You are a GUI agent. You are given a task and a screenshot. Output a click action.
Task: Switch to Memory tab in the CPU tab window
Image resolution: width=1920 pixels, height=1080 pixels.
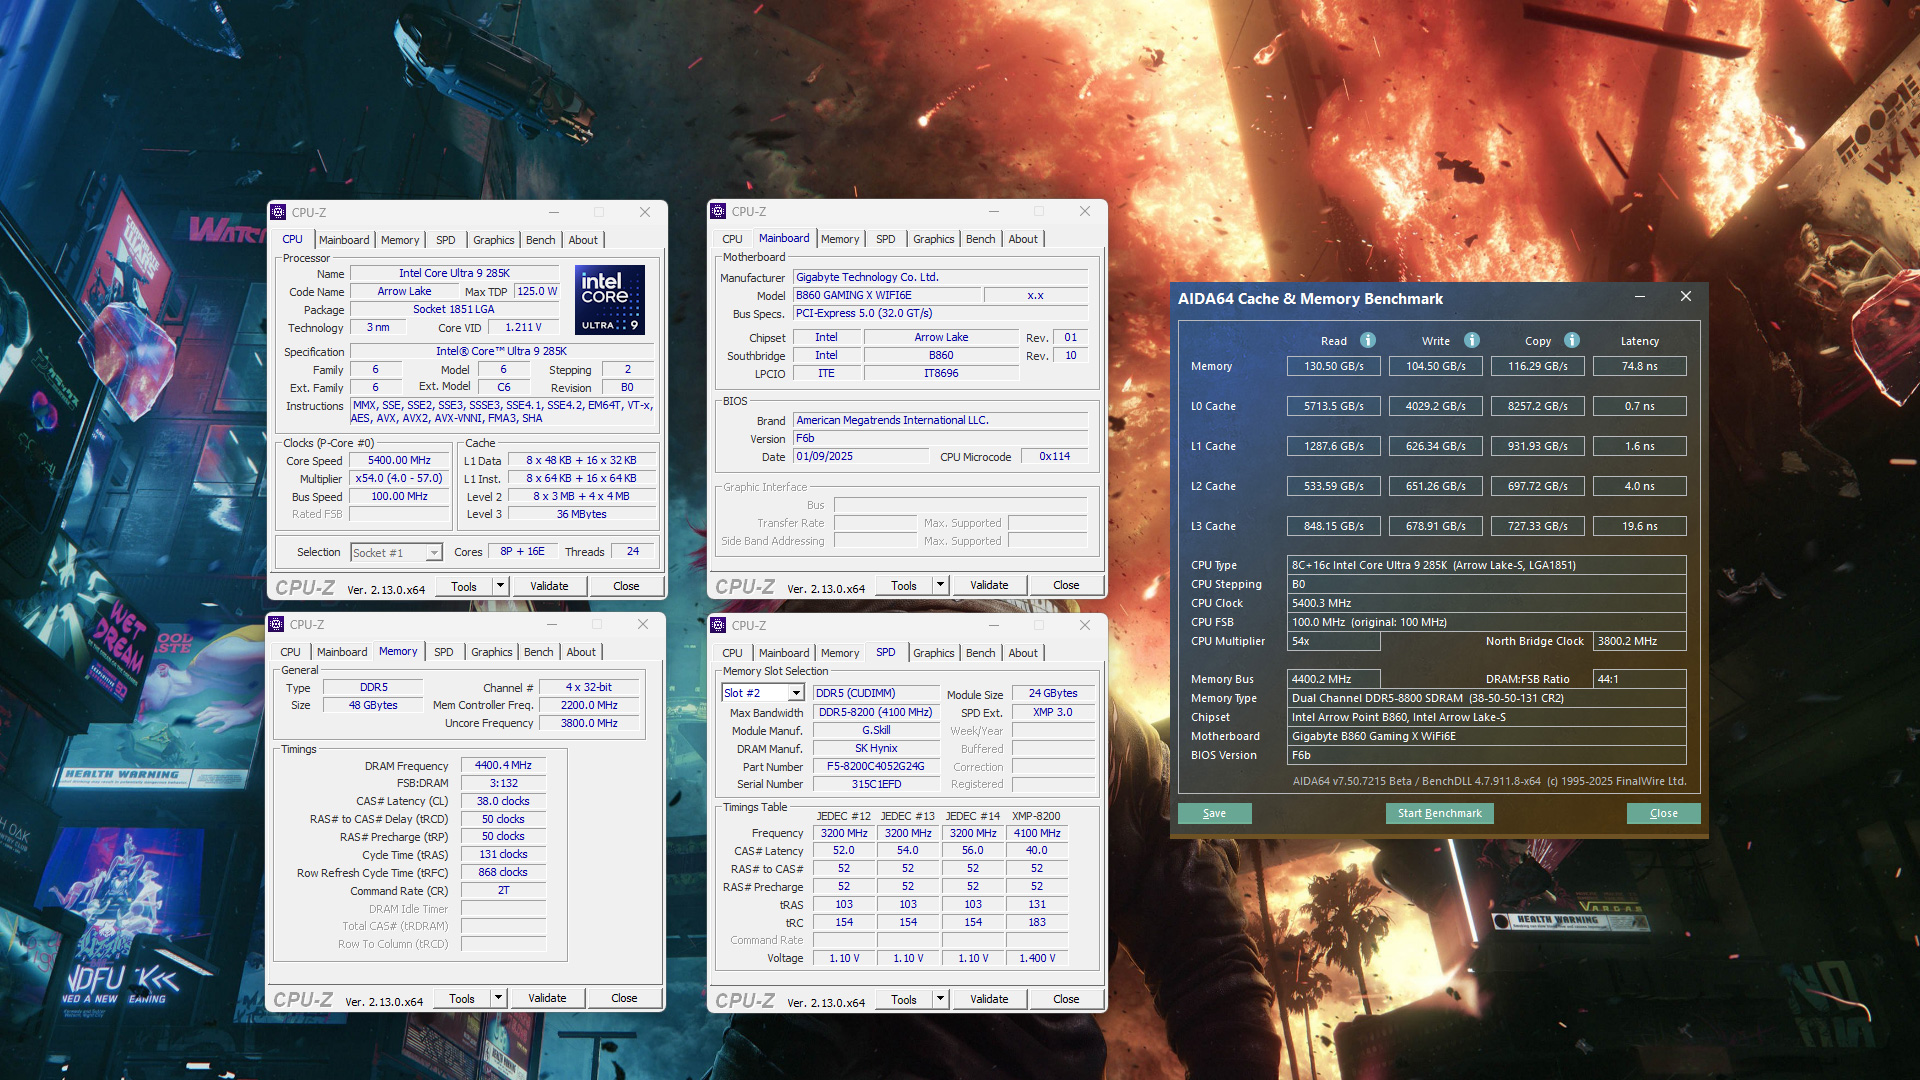click(x=400, y=240)
